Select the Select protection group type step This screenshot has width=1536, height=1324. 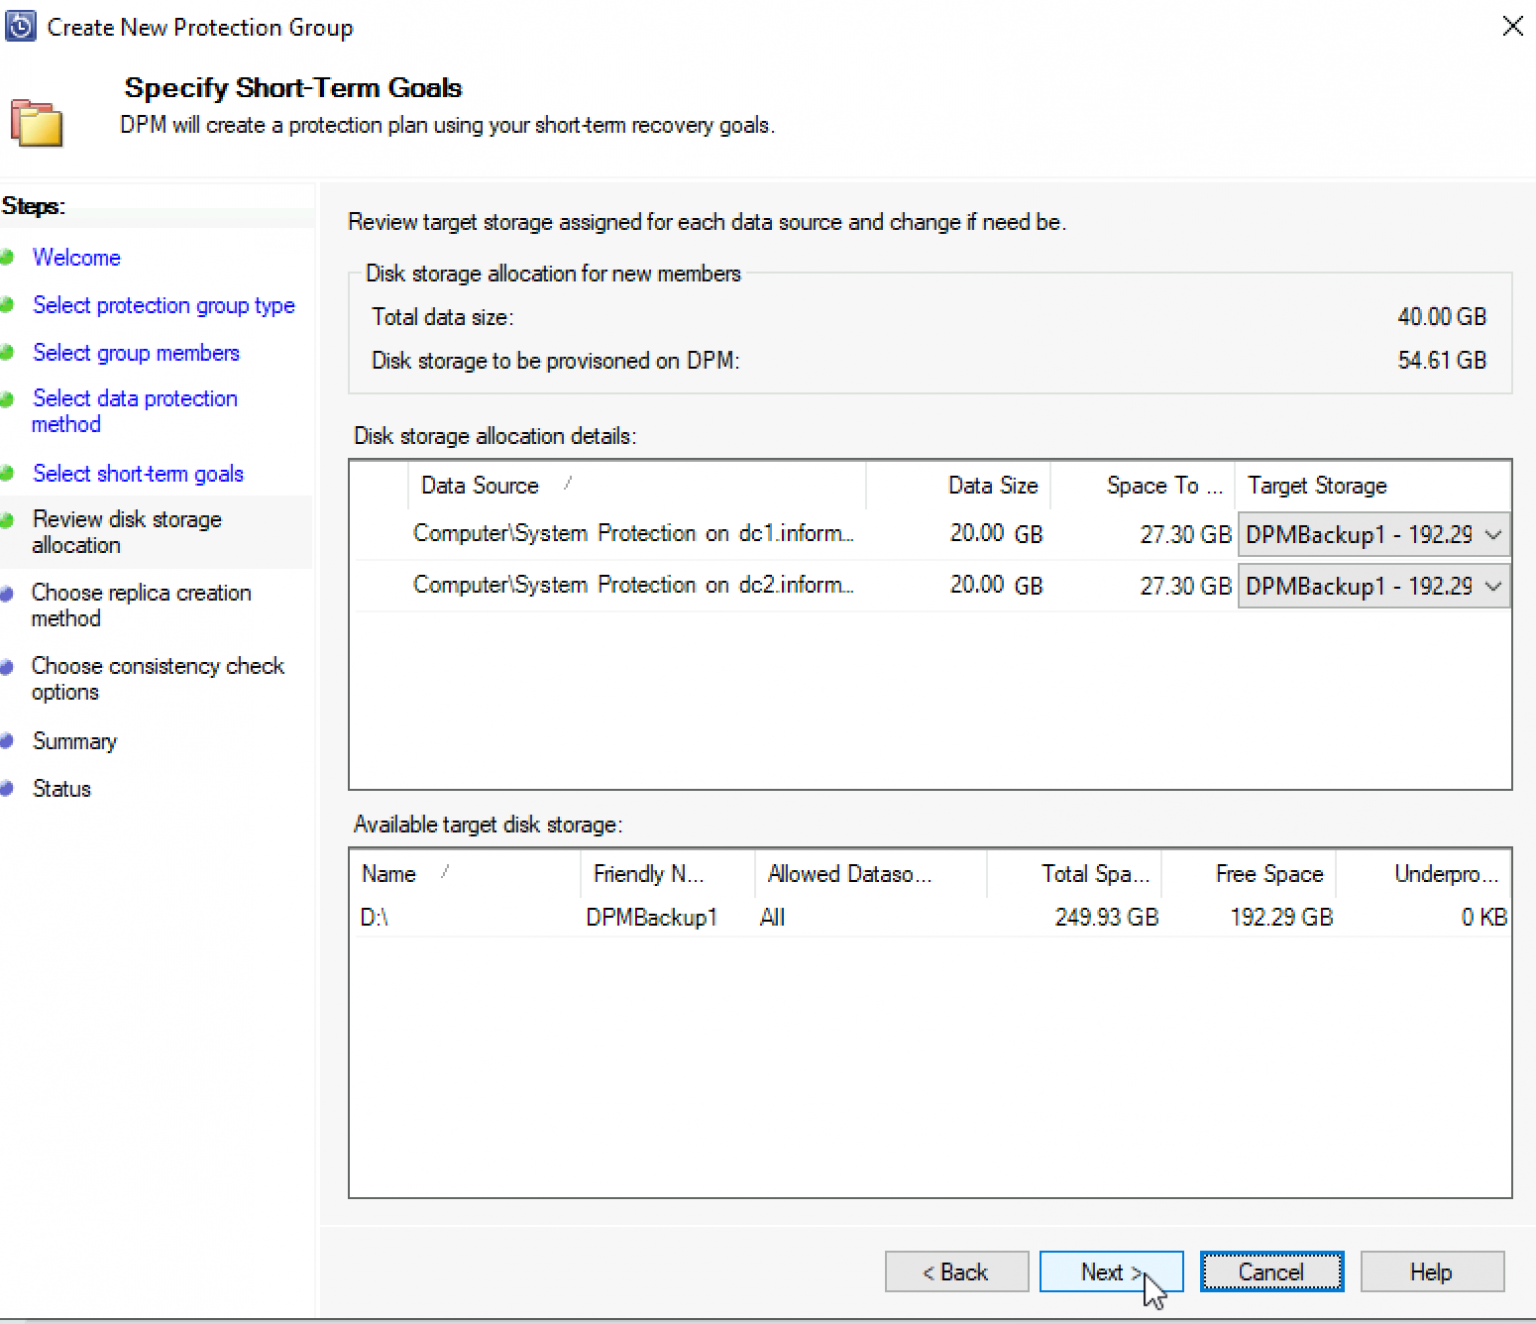pyautogui.click(x=163, y=305)
